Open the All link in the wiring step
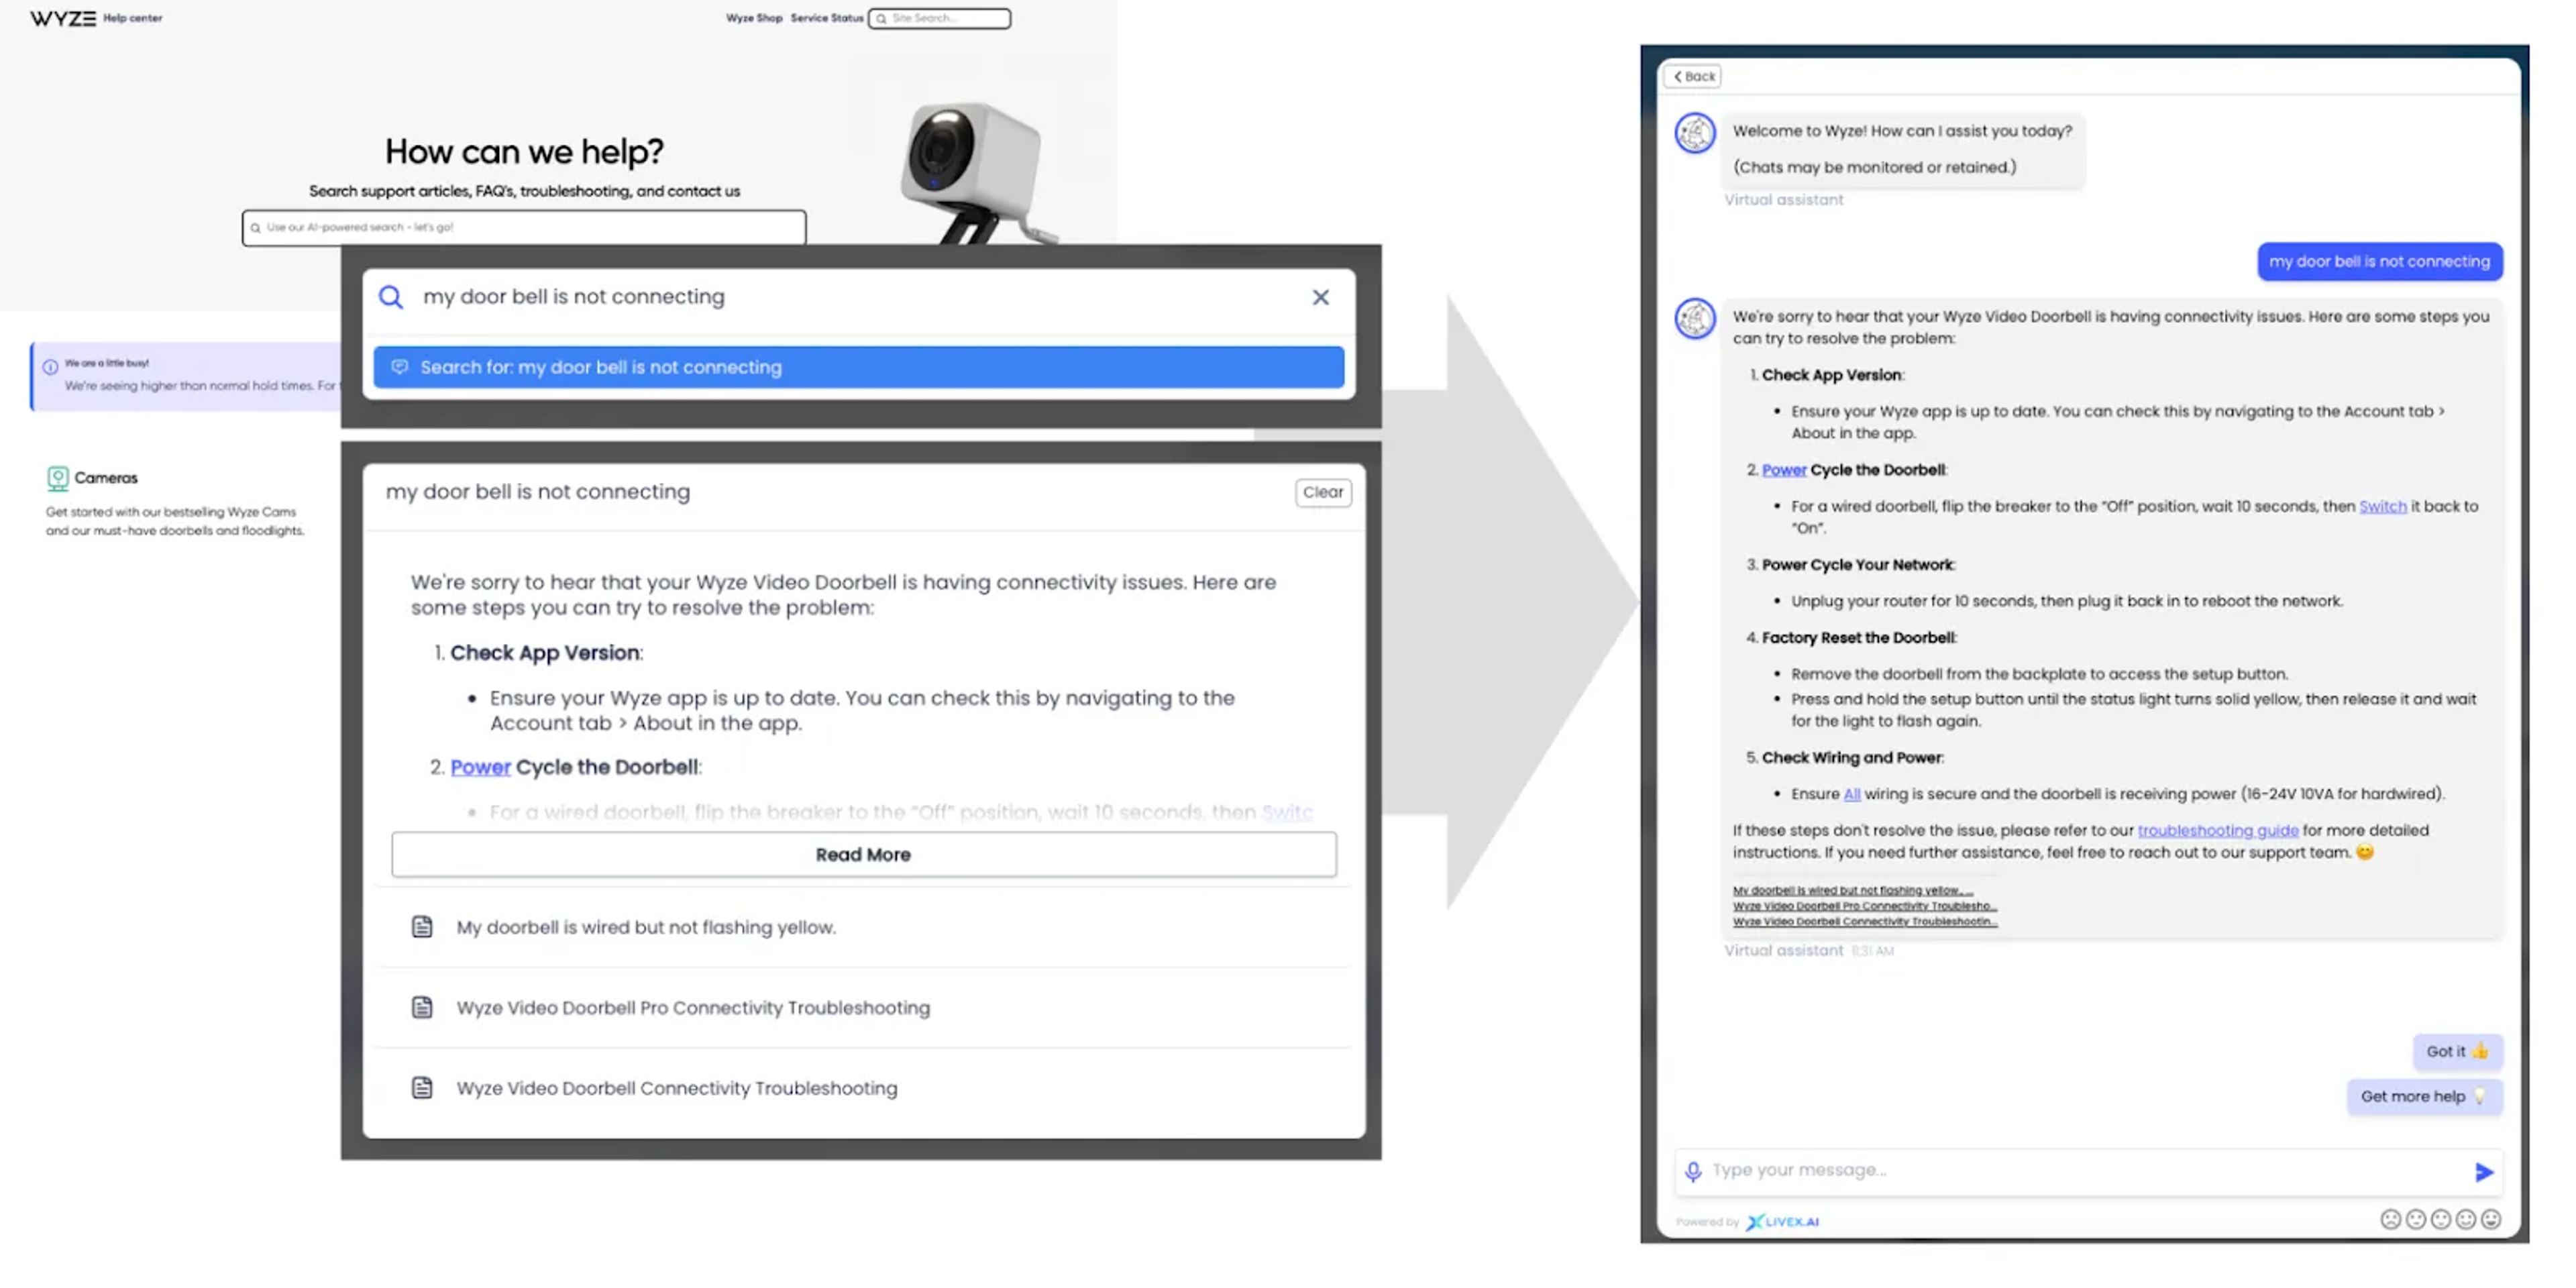The image size is (2576, 1288). [x=1851, y=794]
